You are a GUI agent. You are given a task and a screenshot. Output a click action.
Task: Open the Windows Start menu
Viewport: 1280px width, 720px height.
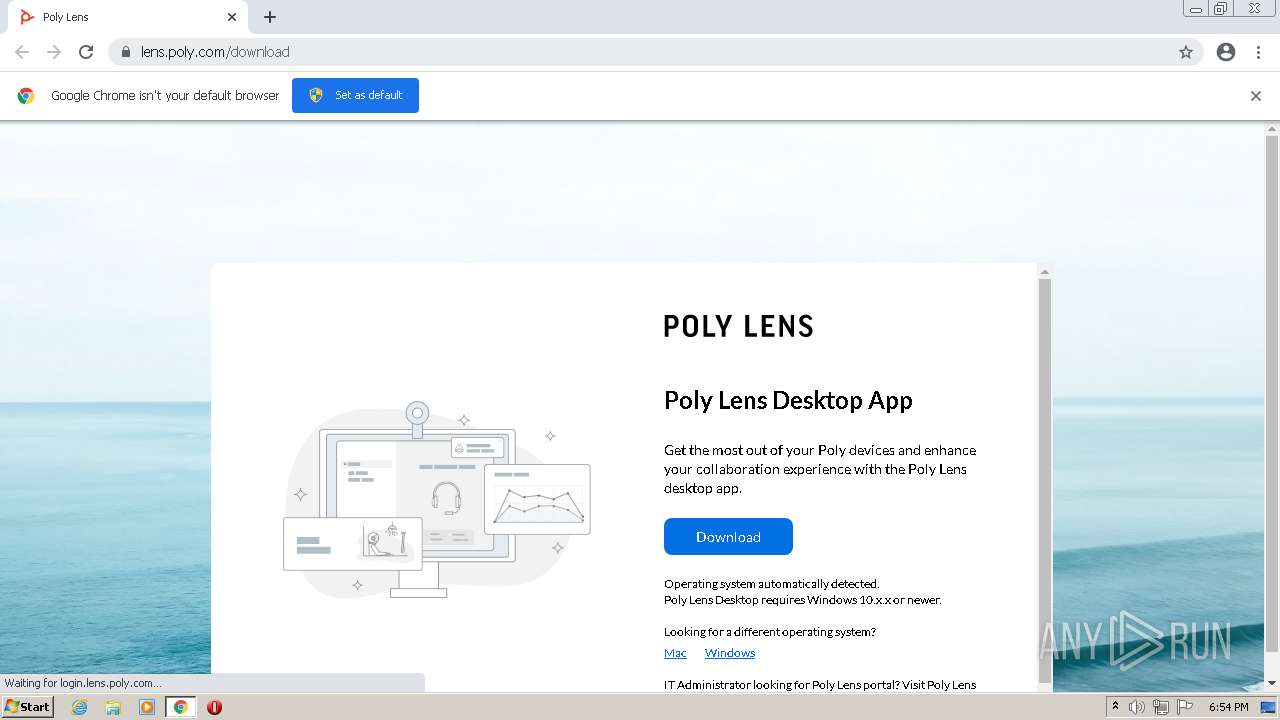click(27, 707)
